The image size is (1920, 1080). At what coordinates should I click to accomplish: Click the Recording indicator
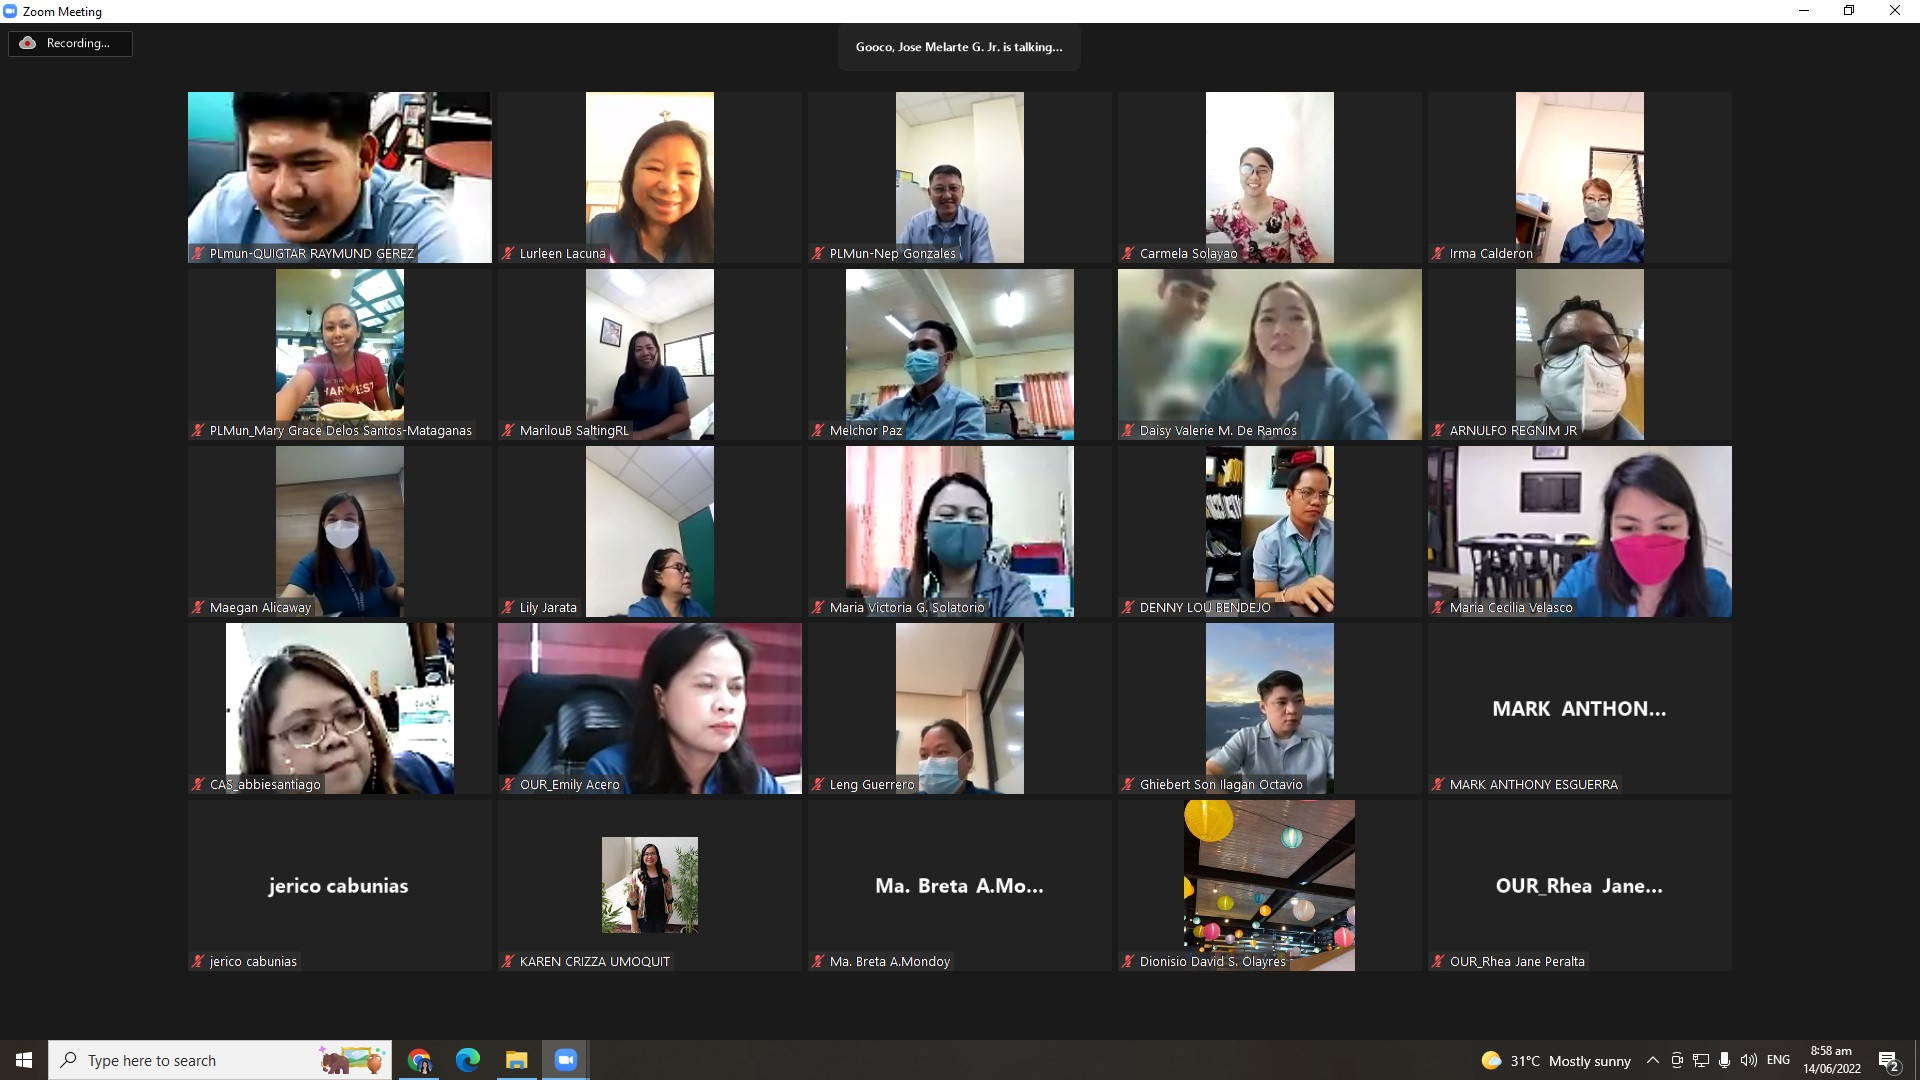click(x=70, y=43)
